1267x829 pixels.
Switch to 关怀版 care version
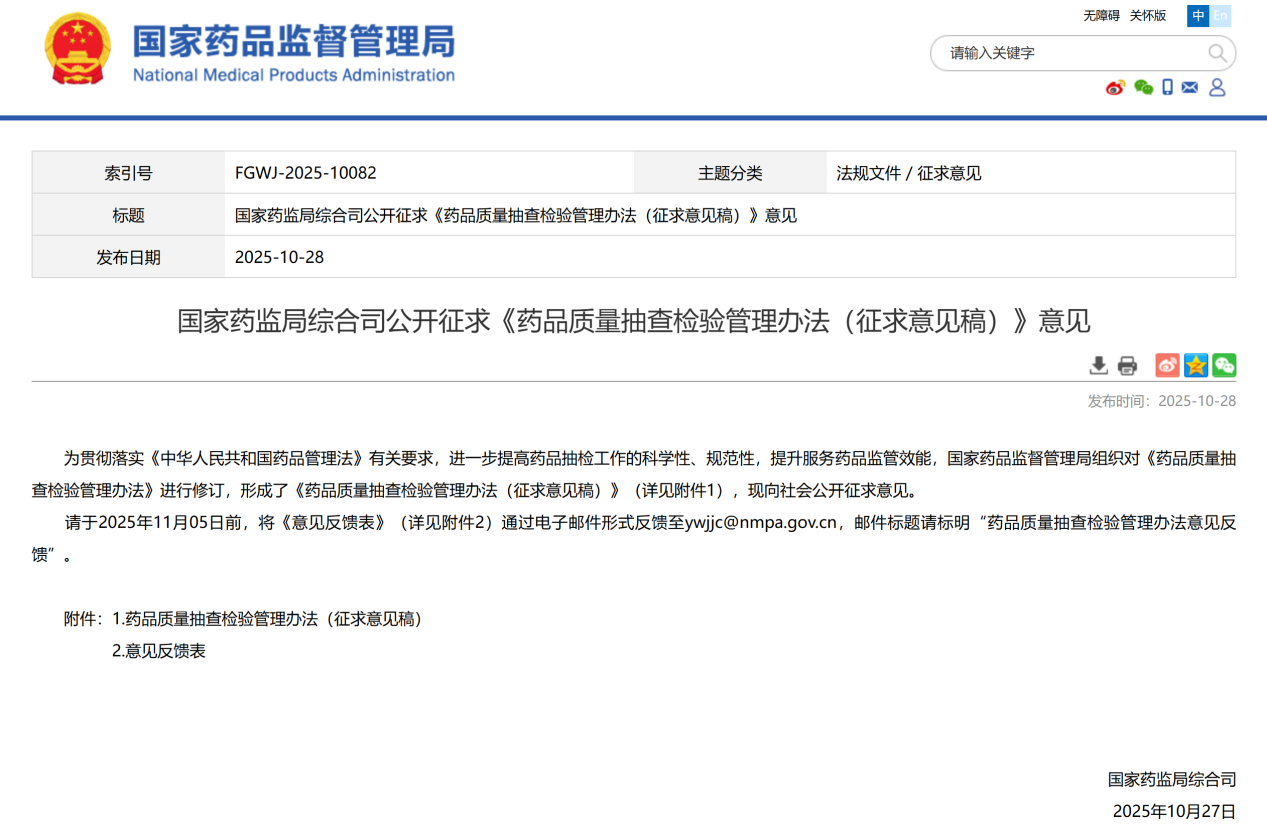[x=1148, y=16]
